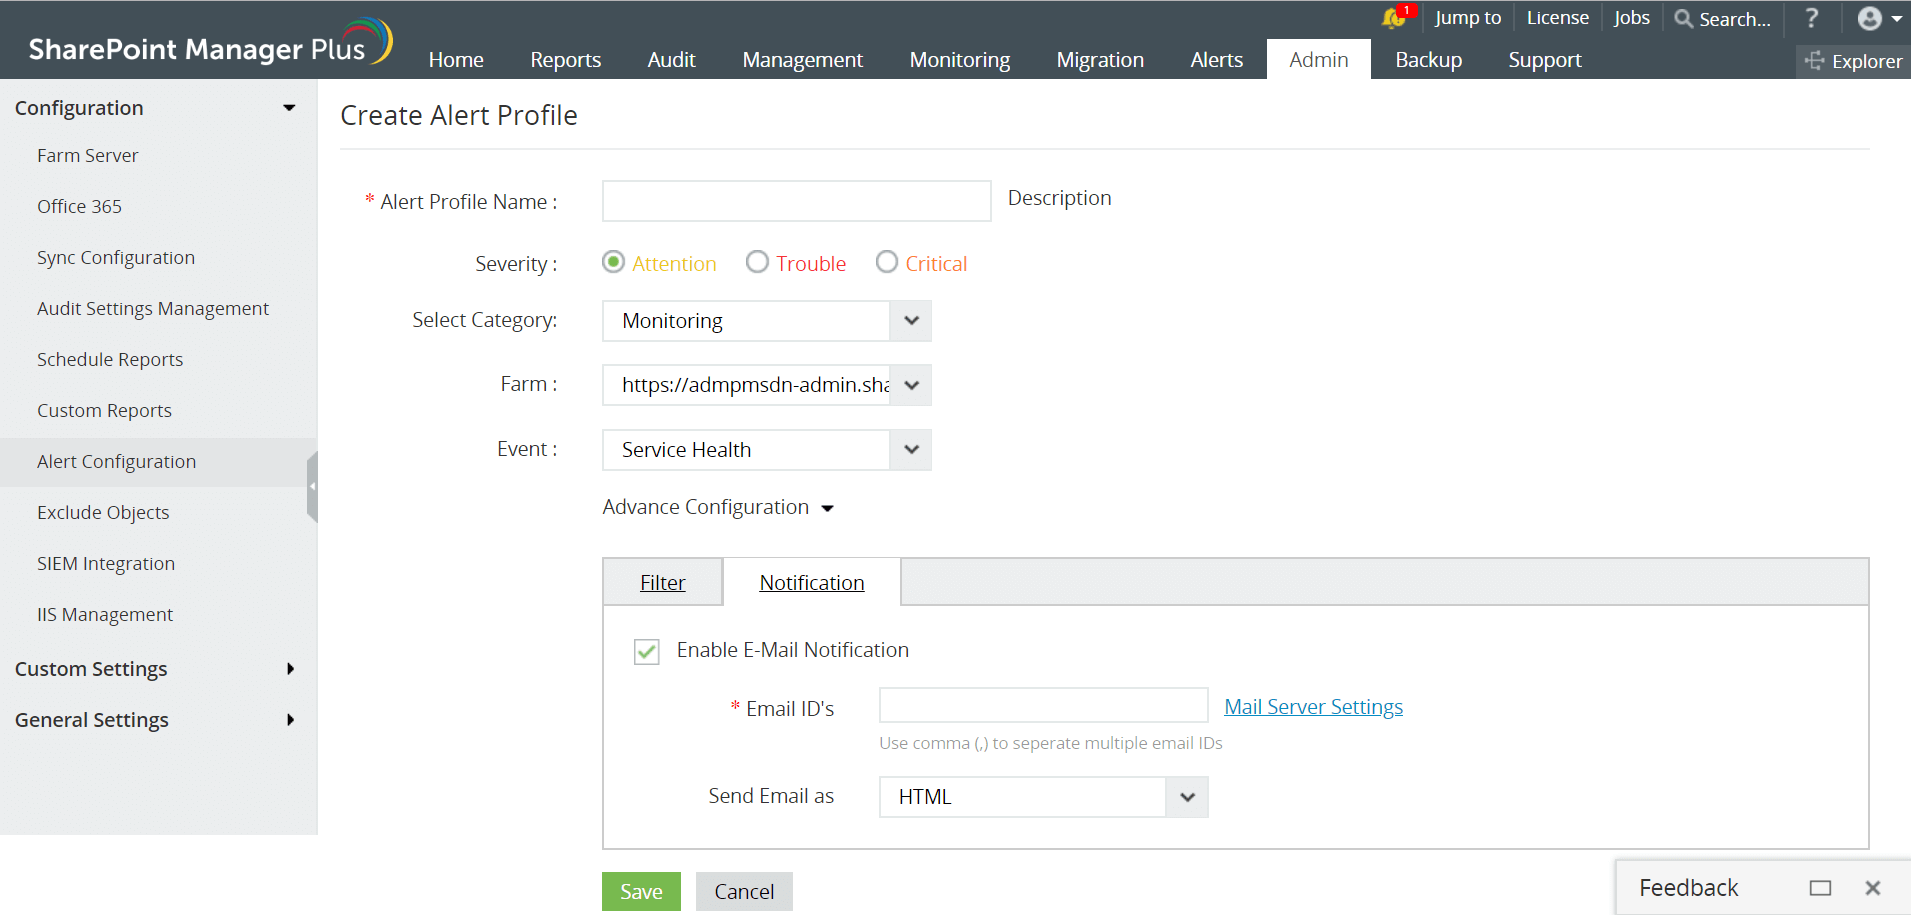1911x915 pixels.
Task: Open the Select Category dropdown
Action: [767, 321]
